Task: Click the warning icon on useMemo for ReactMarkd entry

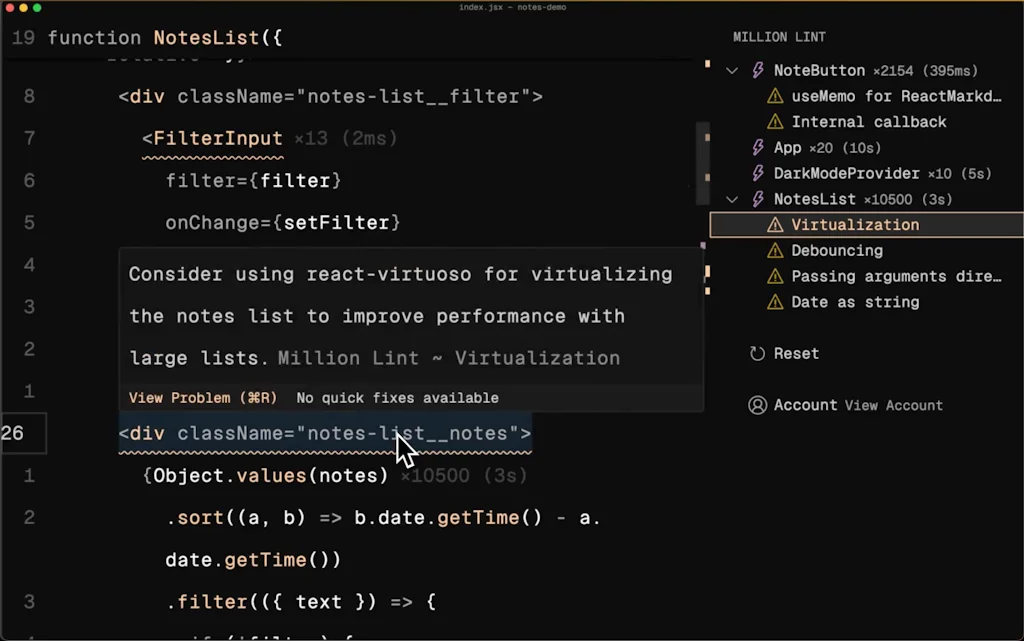Action: click(x=777, y=96)
